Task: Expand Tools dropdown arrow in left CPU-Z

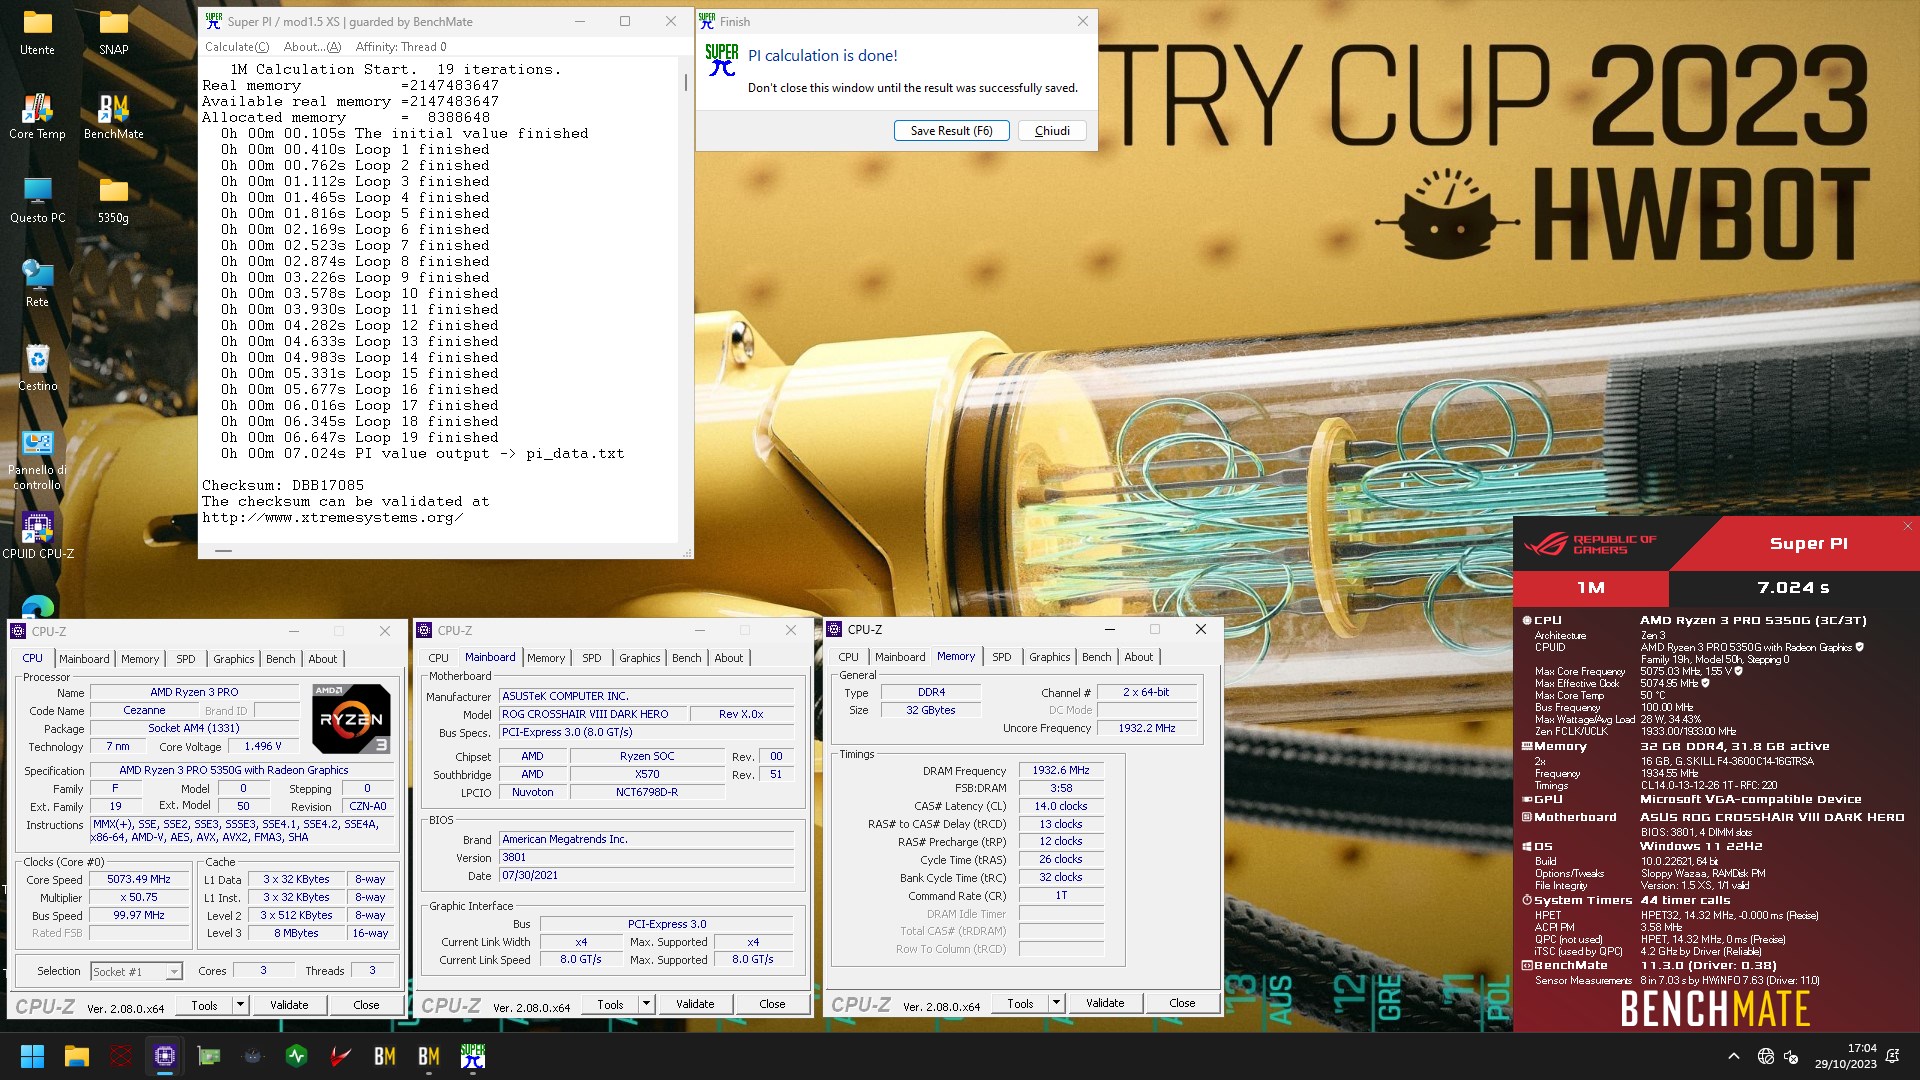Action: point(240,1005)
